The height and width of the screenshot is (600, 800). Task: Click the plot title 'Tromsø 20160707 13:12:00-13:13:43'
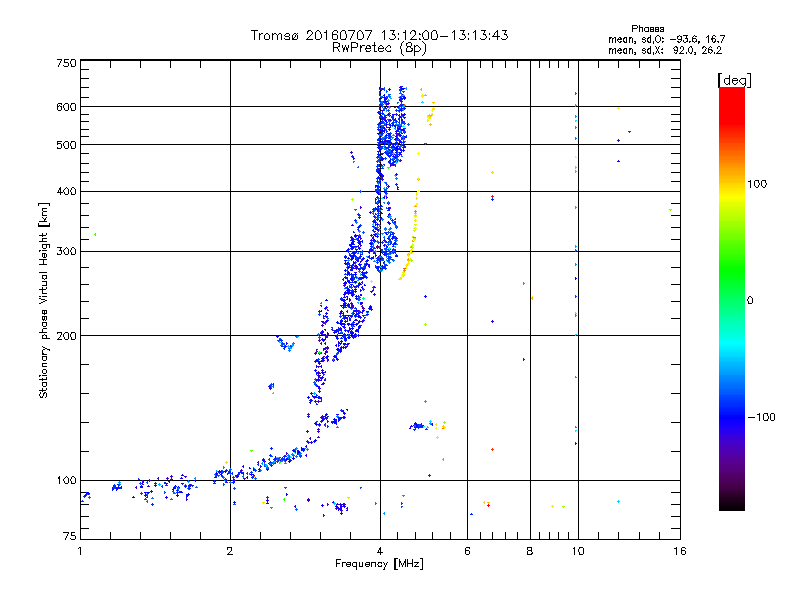pos(379,35)
